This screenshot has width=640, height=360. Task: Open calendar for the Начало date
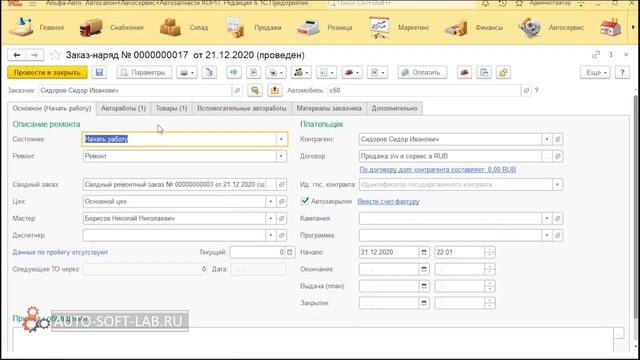click(x=424, y=252)
